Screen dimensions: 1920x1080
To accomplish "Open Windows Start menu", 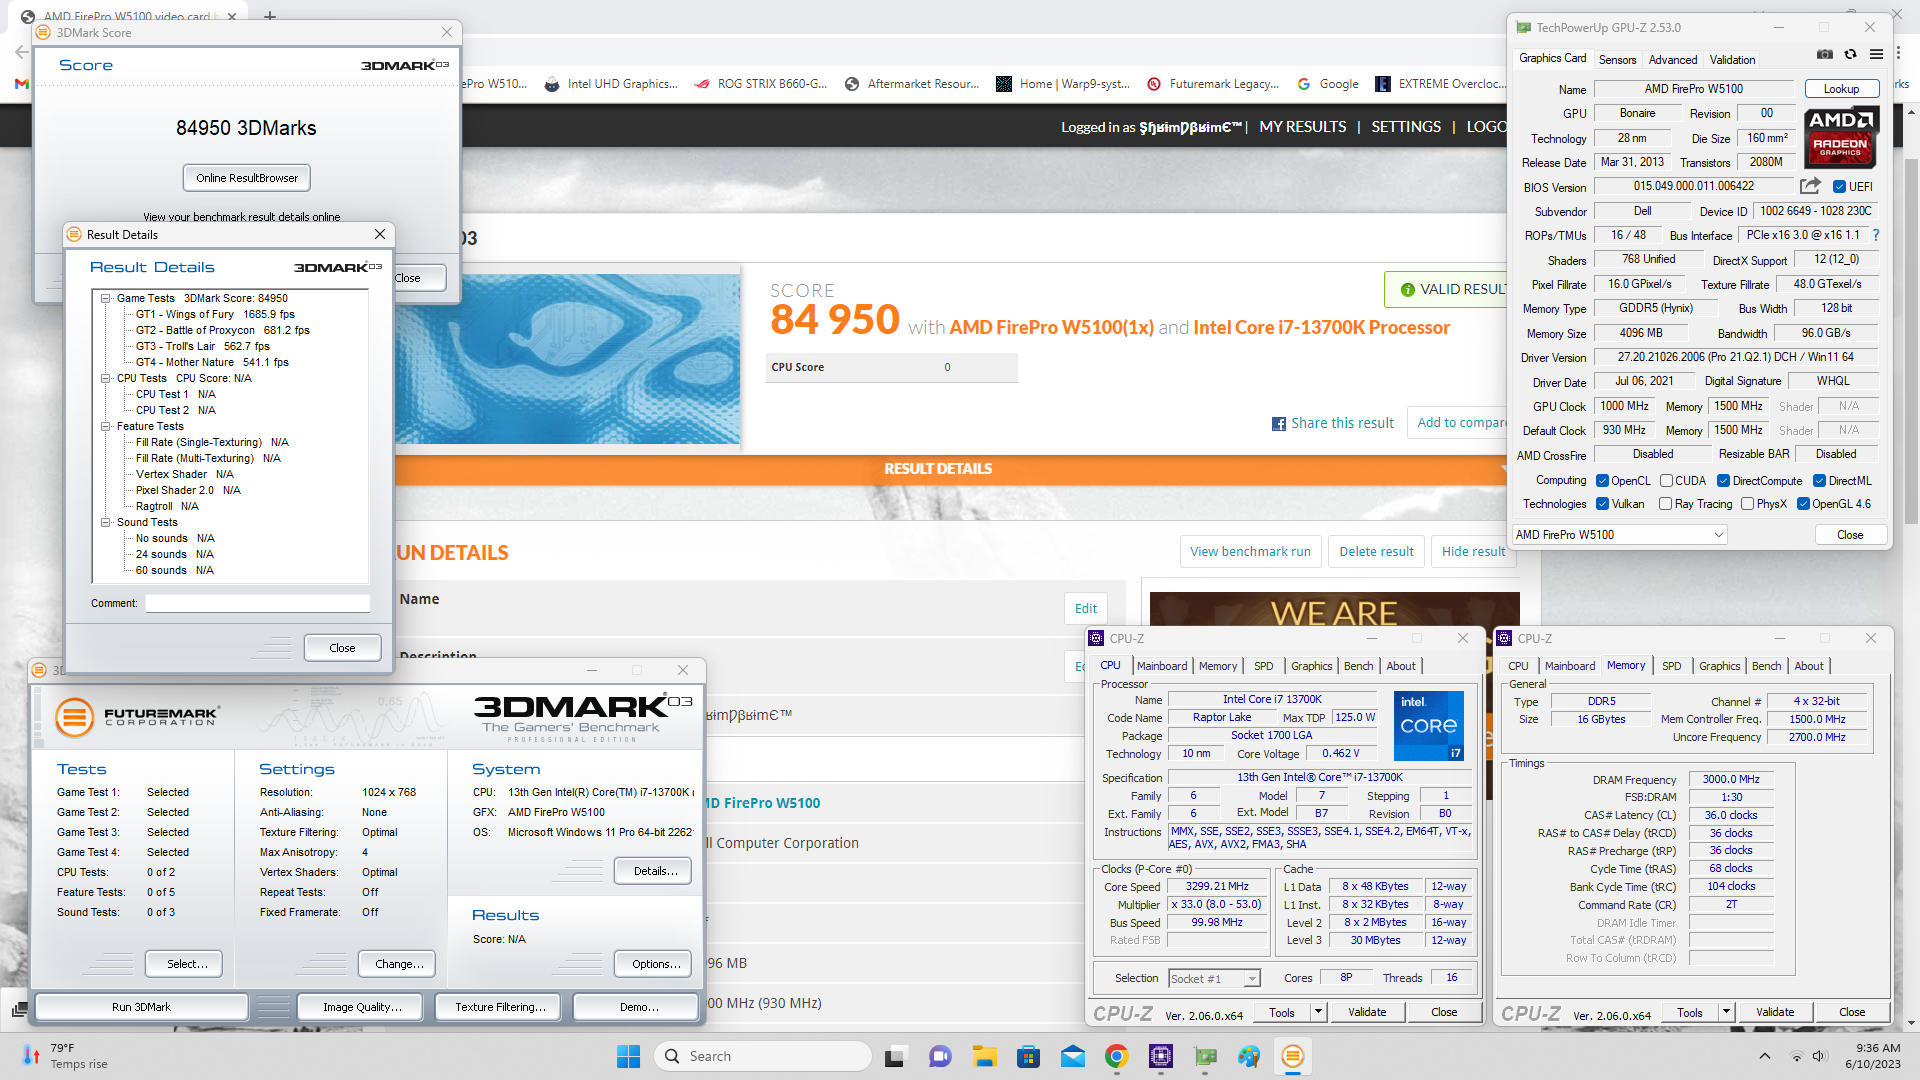I will click(628, 1056).
